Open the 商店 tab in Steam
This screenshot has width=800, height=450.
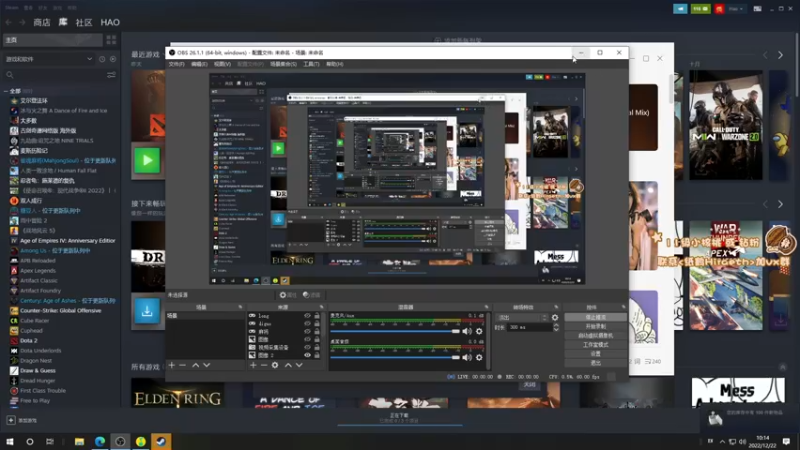42,22
